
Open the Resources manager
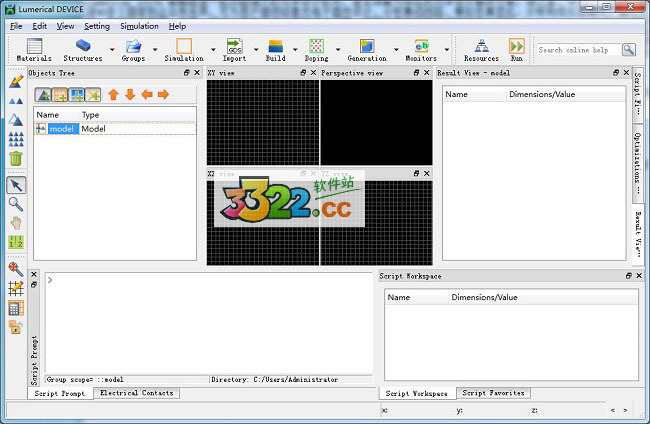pyautogui.click(x=481, y=50)
